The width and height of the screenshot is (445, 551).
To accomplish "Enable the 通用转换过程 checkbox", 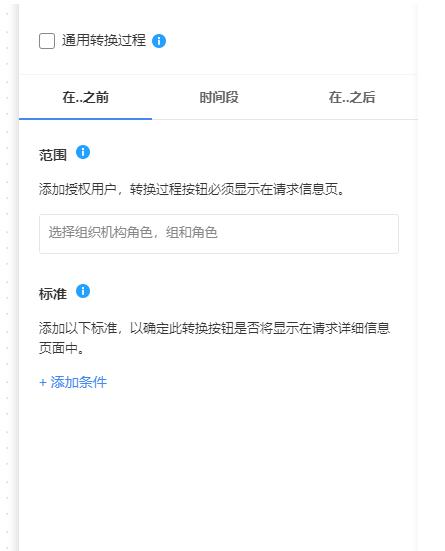I will [x=47, y=41].
